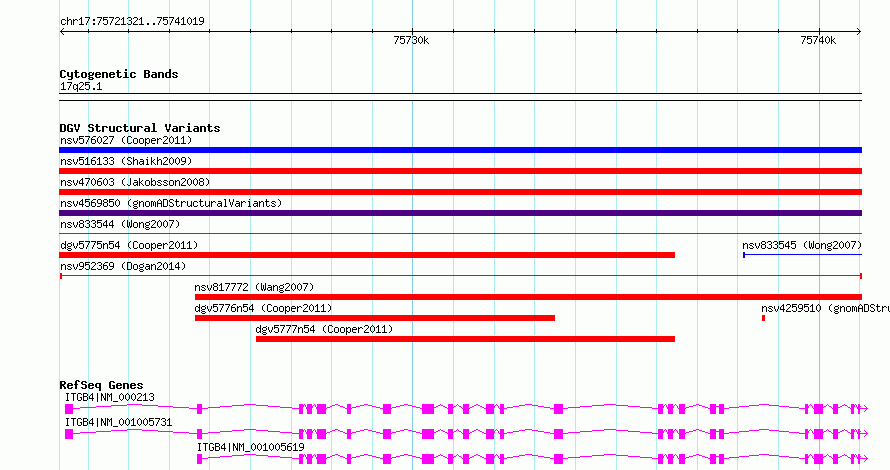This screenshot has height=470, width=890.
Task: Select the 17q25.1 cytogenetic band bar
Action: coord(460,97)
